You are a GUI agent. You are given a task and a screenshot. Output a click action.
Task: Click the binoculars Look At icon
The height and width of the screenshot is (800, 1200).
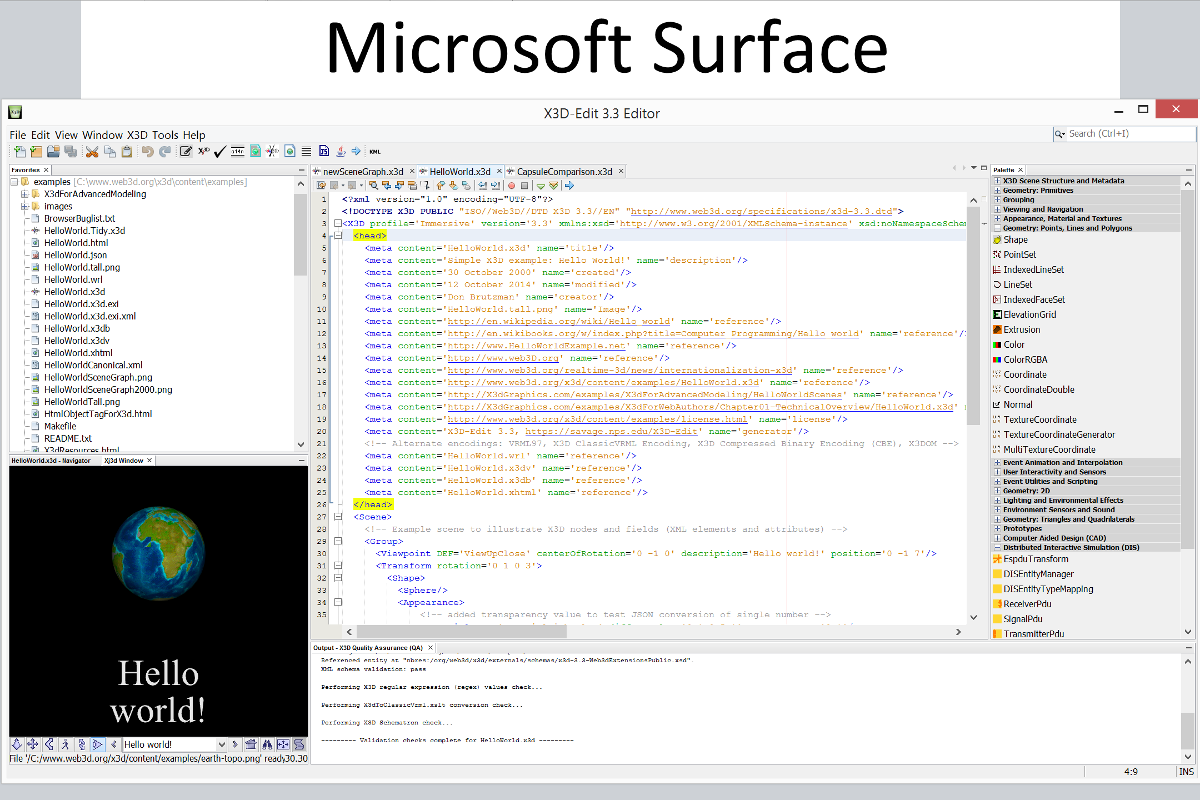(x=267, y=745)
